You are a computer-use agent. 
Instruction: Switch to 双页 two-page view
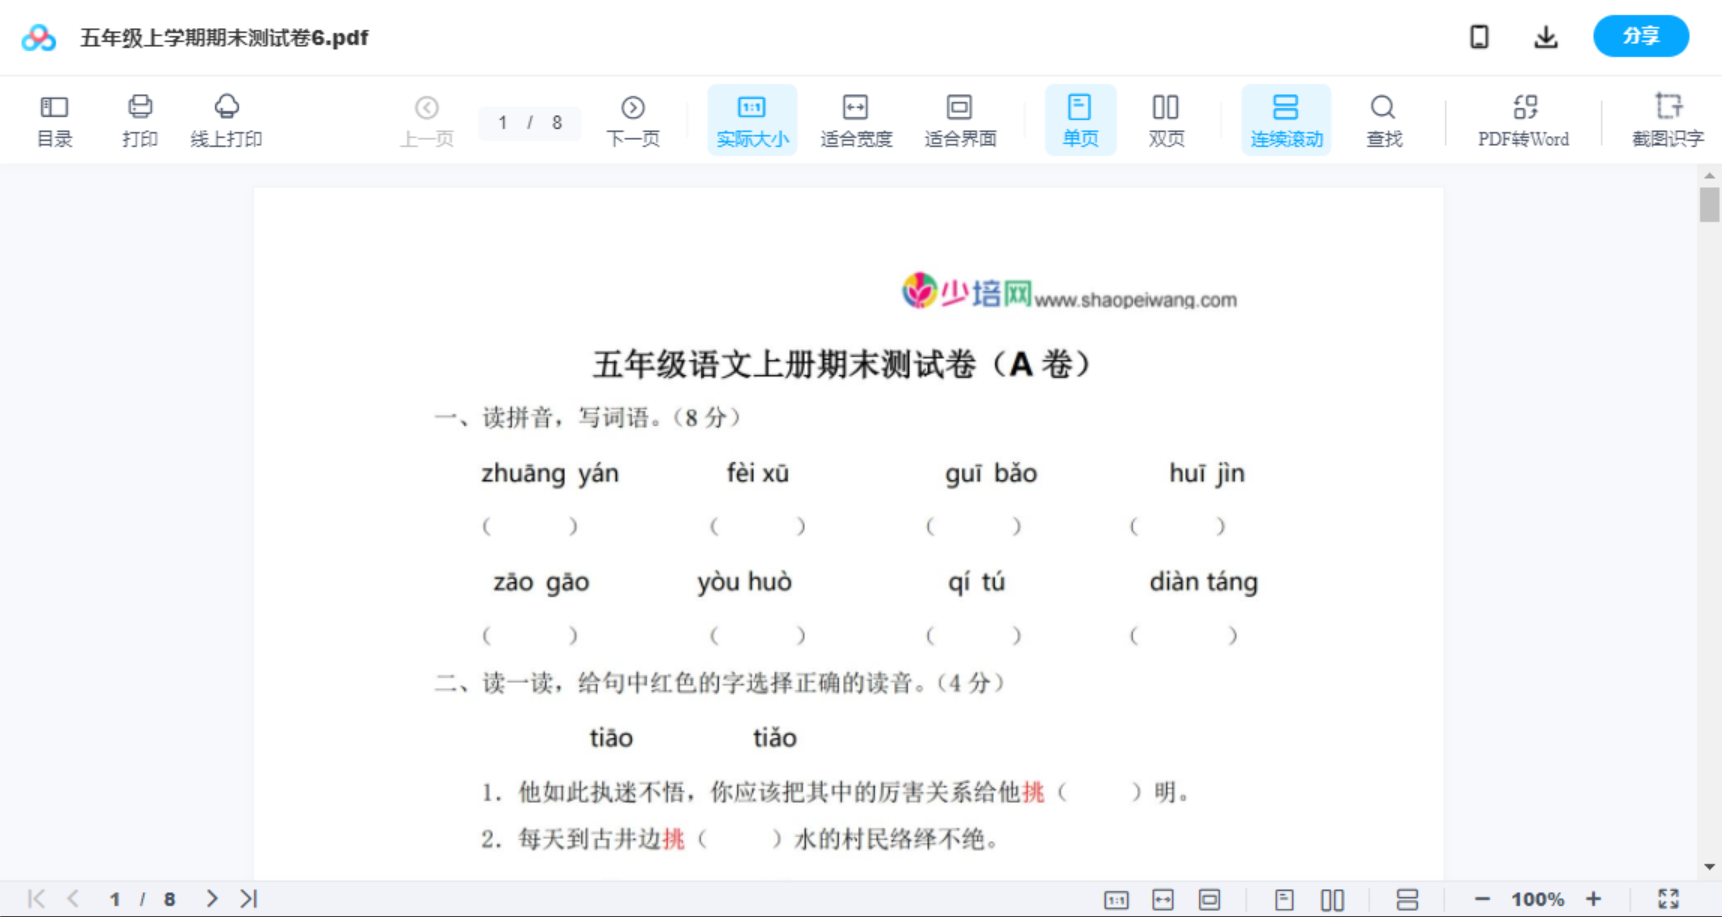tap(1166, 119)
